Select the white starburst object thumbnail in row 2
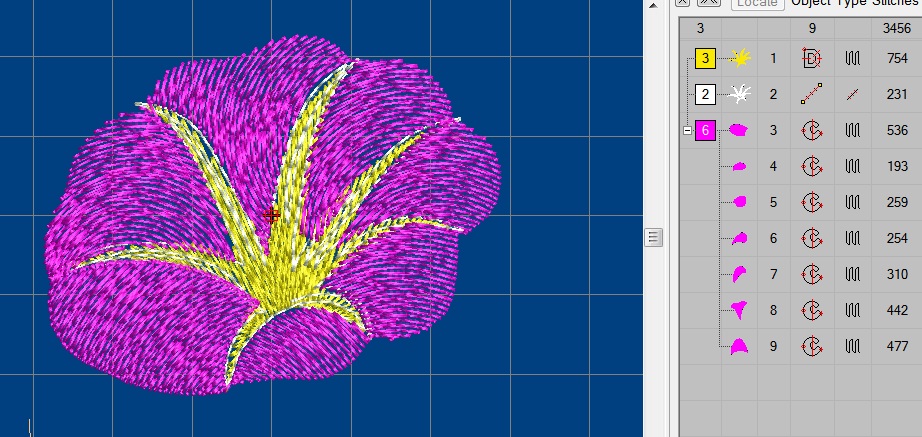The width and height of the screenshot is (922, 437). (740, 94)
